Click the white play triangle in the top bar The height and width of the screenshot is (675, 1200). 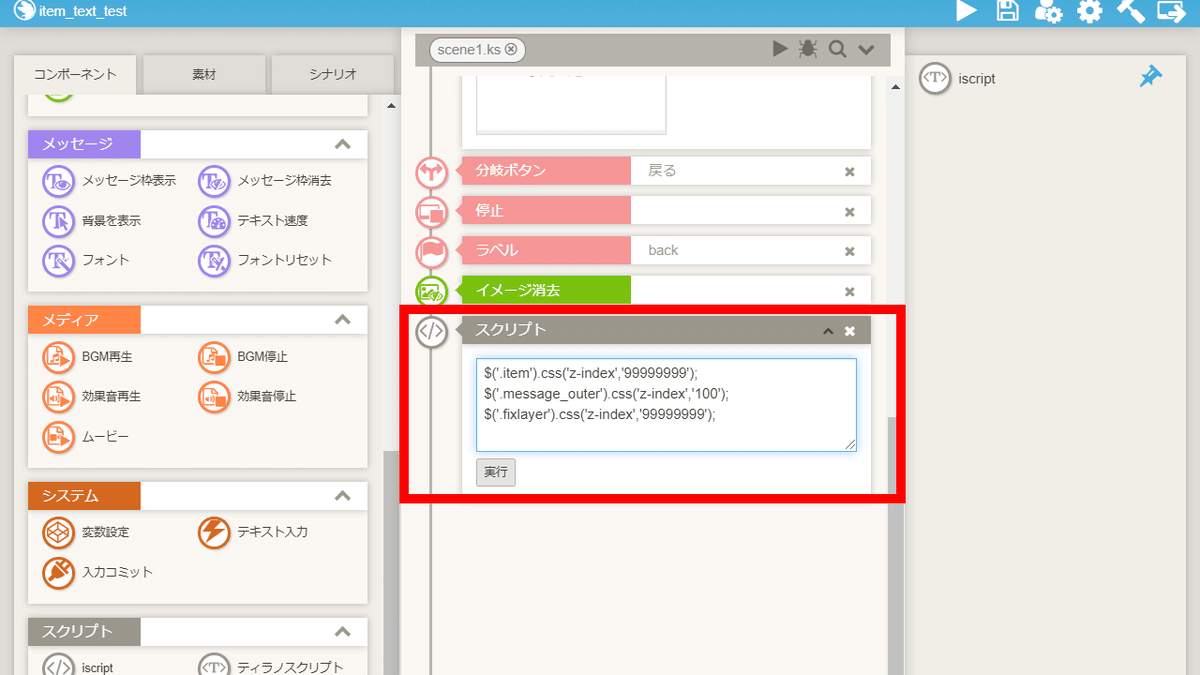coord(966,11)
